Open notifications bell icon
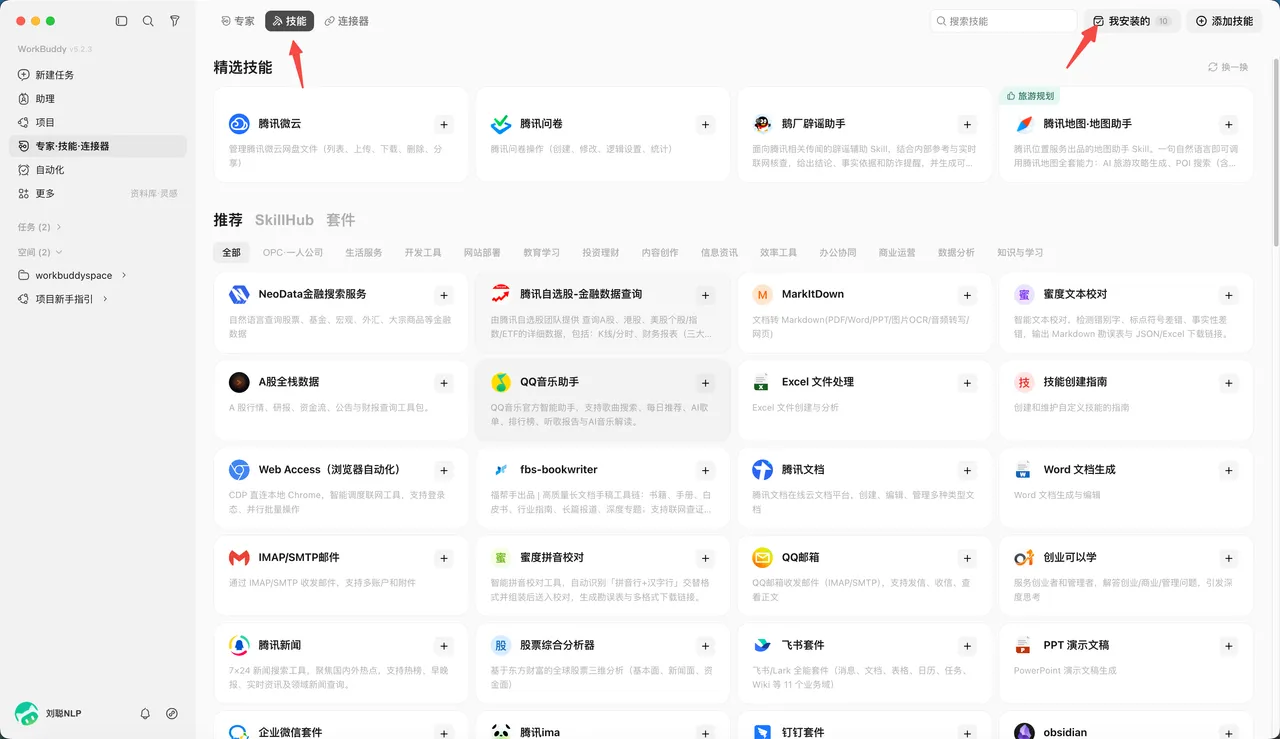This screenshot has height=739, width=1280. coord(145,714)
